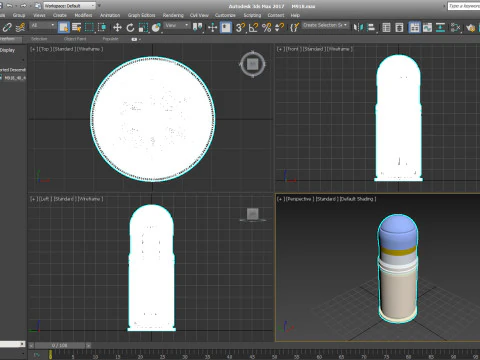This screenshot has height=360, width=480.
Task: Activate the Select and Scale tool
Action: 143,27
